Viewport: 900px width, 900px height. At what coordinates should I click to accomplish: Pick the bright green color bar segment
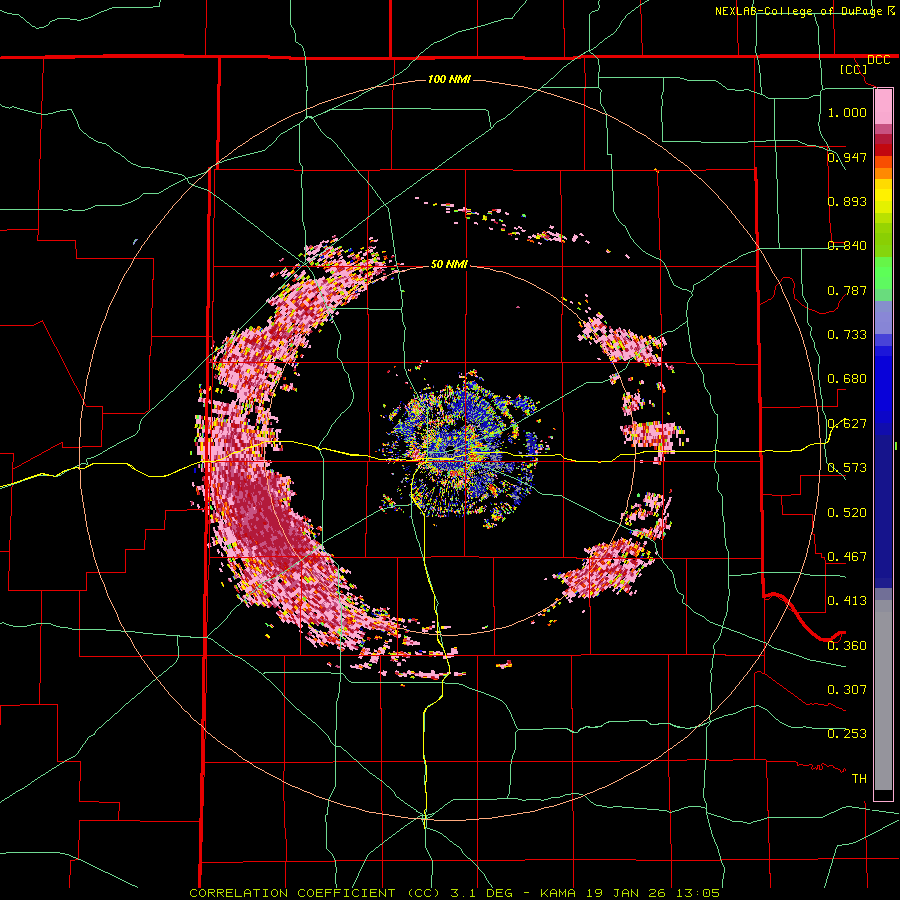pos(883,273)
